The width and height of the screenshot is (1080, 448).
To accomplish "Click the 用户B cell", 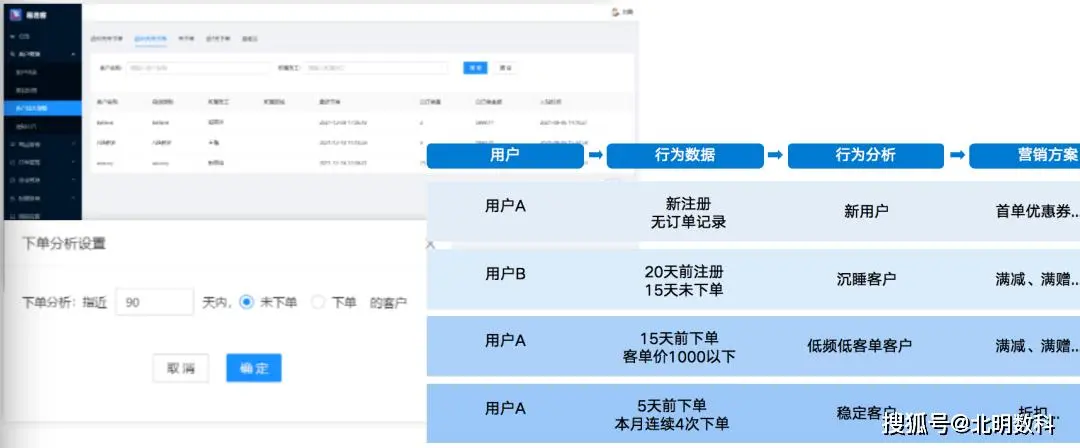I will click(x=505, y=274).
